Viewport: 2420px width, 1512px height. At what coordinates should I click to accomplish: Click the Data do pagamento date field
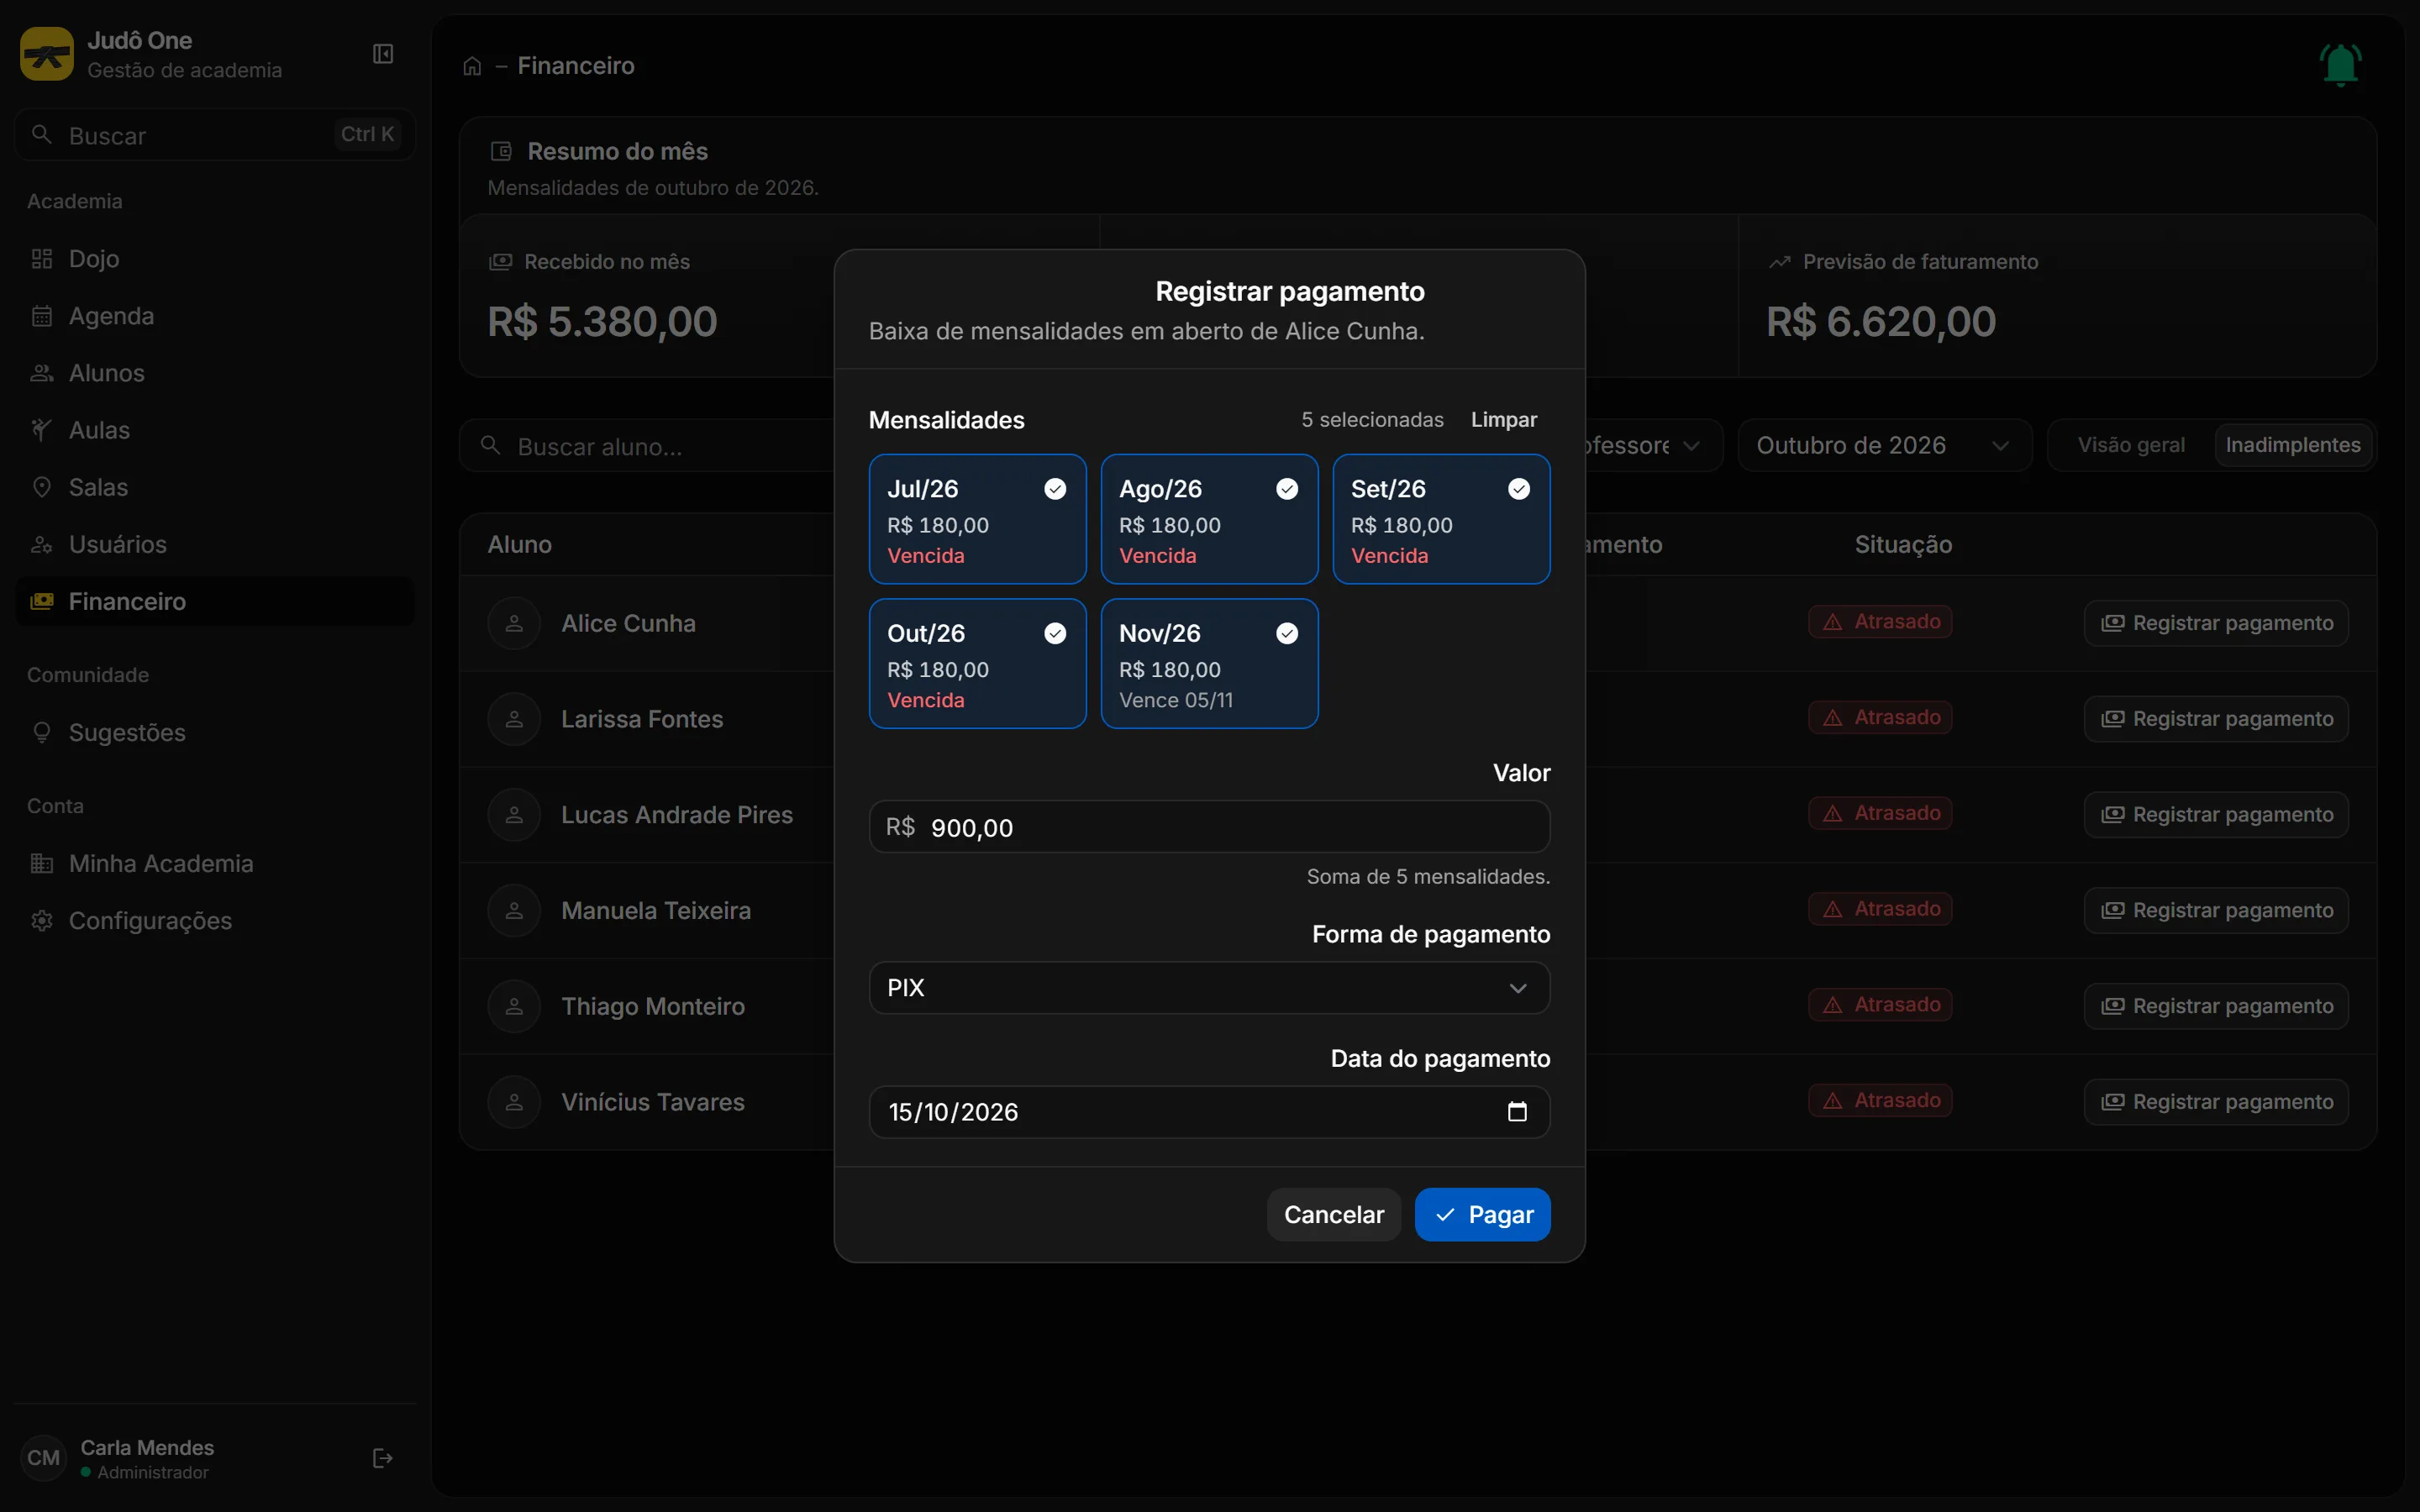(1209, 1112)
